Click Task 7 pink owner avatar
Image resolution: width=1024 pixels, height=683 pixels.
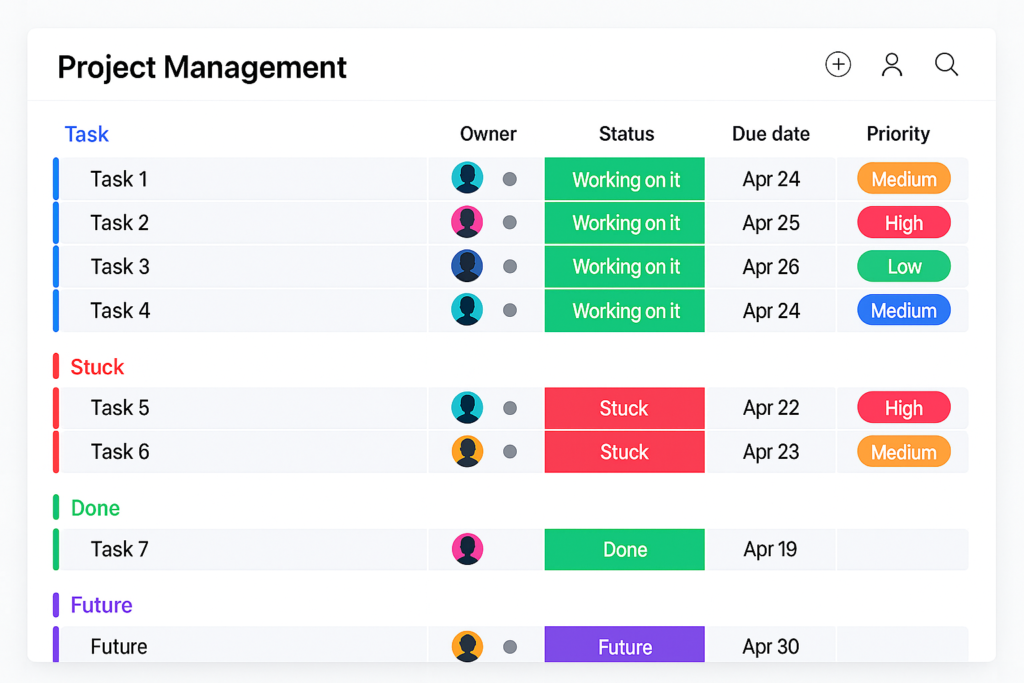[x=467, y=548]
